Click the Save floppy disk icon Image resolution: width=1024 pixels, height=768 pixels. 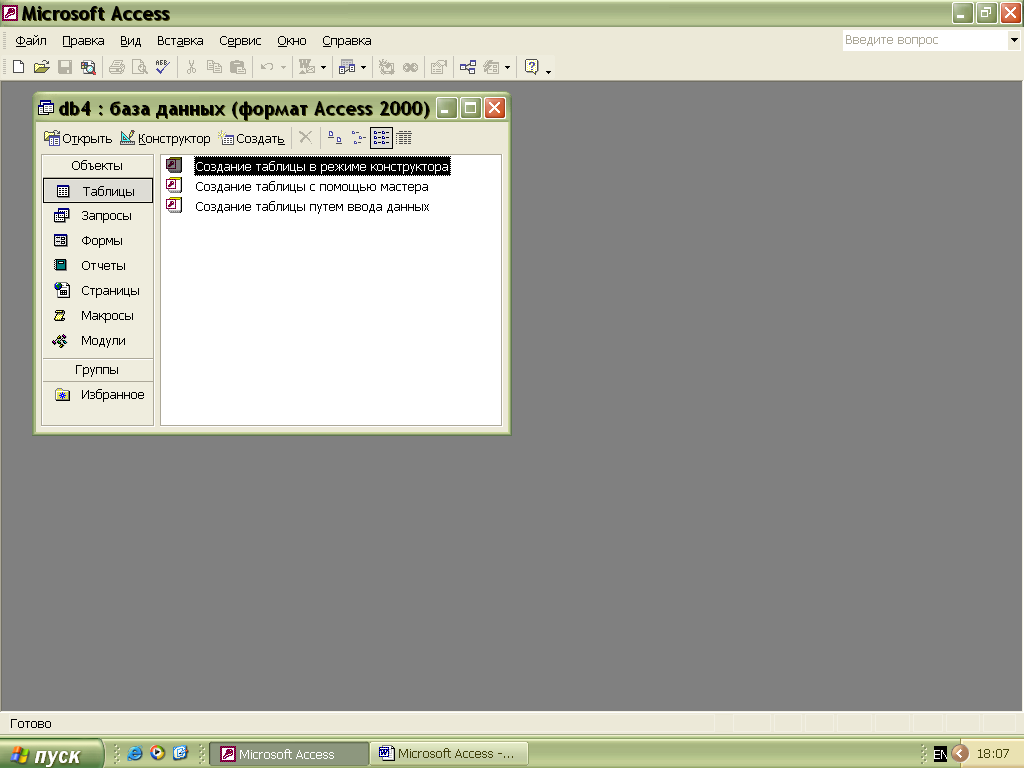coord(65,67)
